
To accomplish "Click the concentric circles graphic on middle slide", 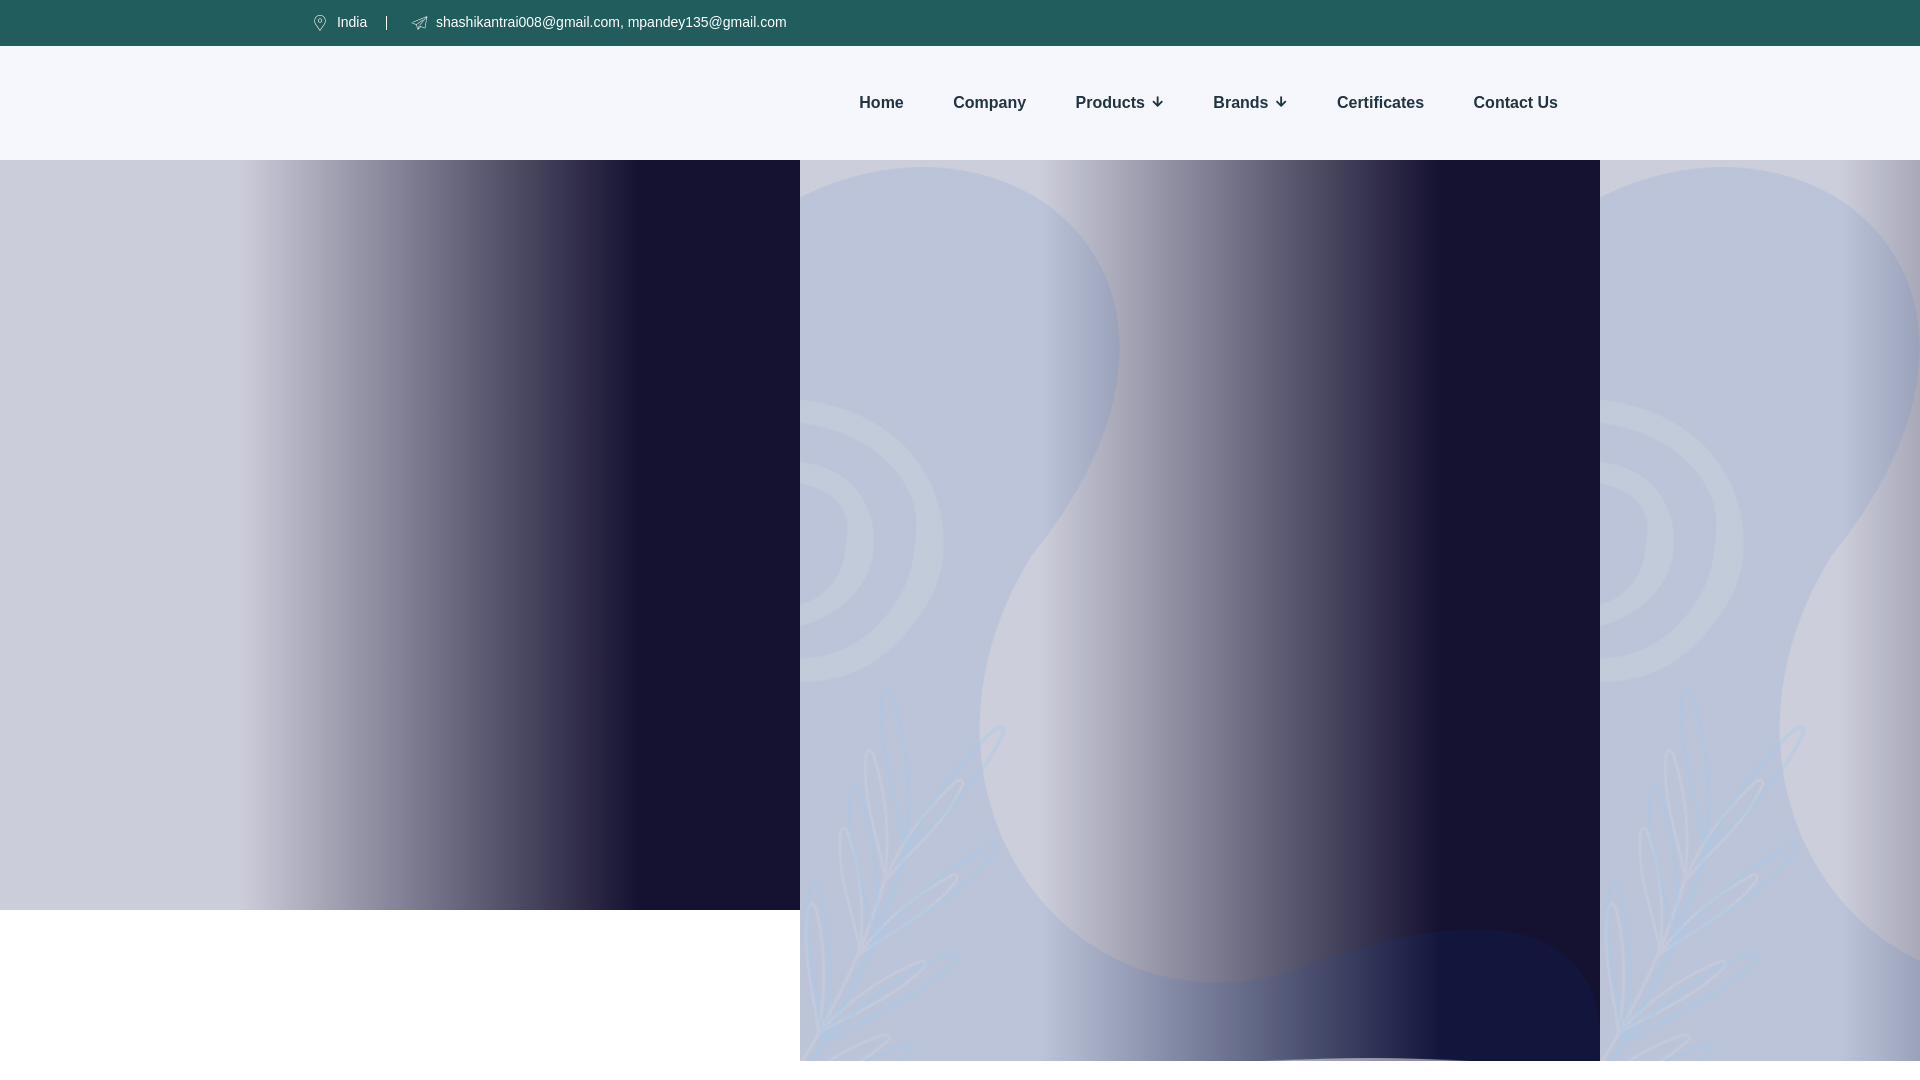I will 860,541.
